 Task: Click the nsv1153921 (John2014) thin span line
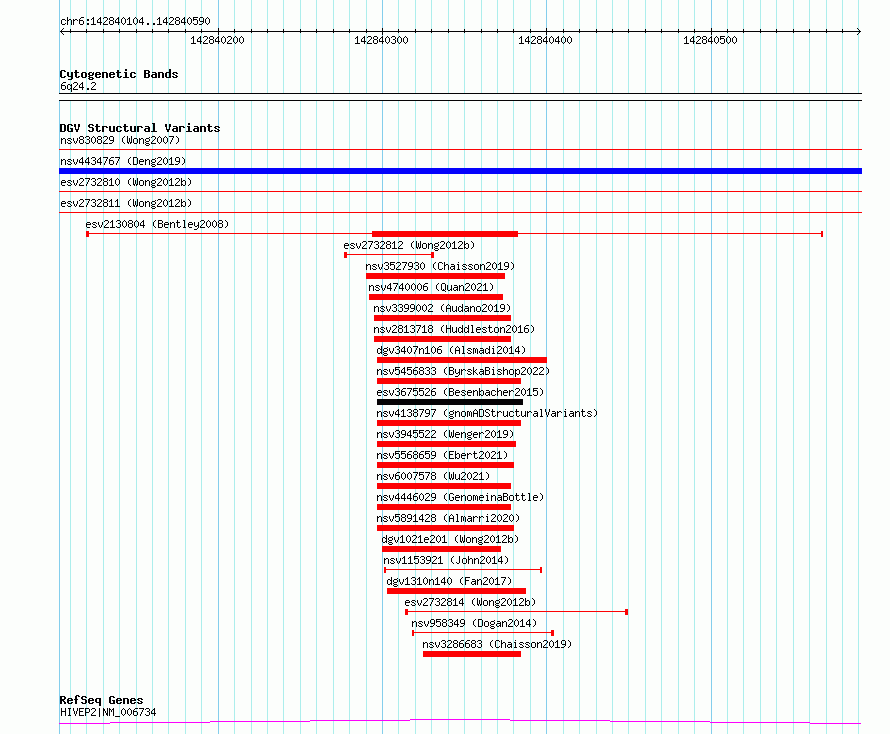coord(463,570)
